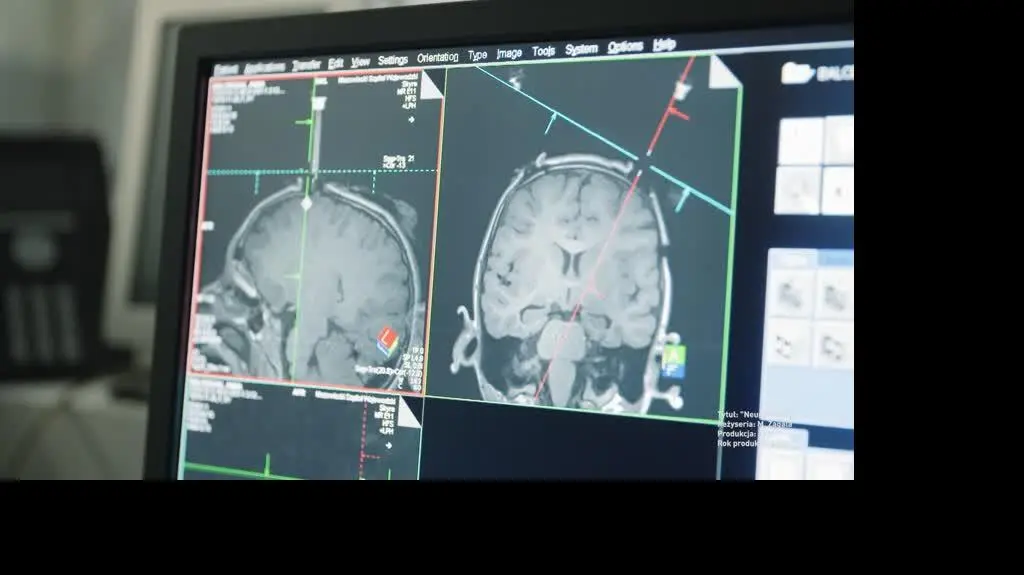Click the white handle on sagittal green line
Viewport: 1024px width, 575px height.
tap(318, 103)
